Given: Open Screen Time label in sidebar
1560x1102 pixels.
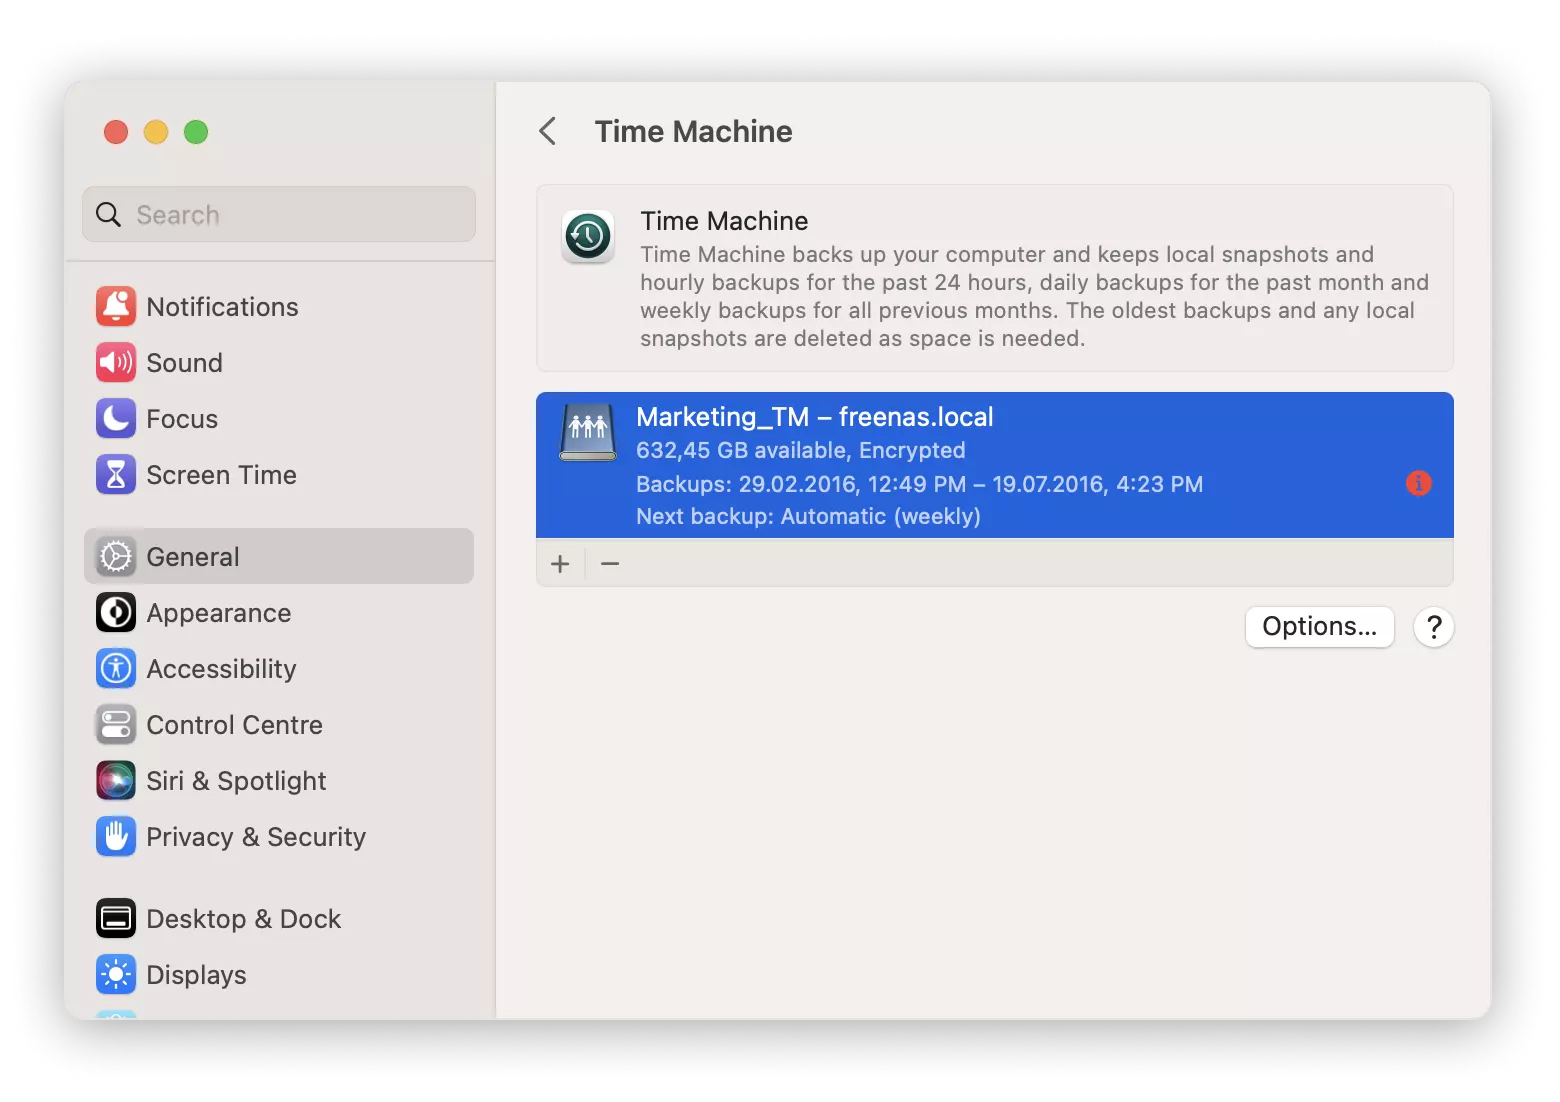Looking at the screenshot, I should (221, 475).
